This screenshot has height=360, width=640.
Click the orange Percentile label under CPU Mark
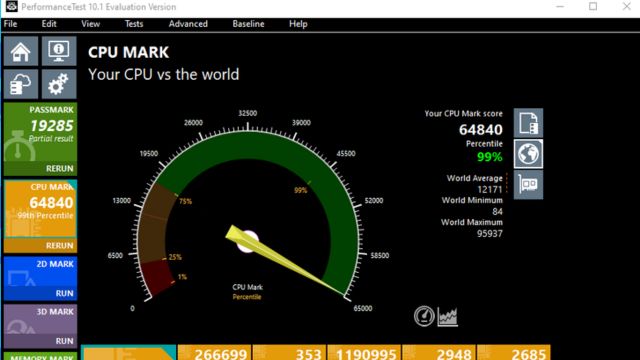pos(247,297)
